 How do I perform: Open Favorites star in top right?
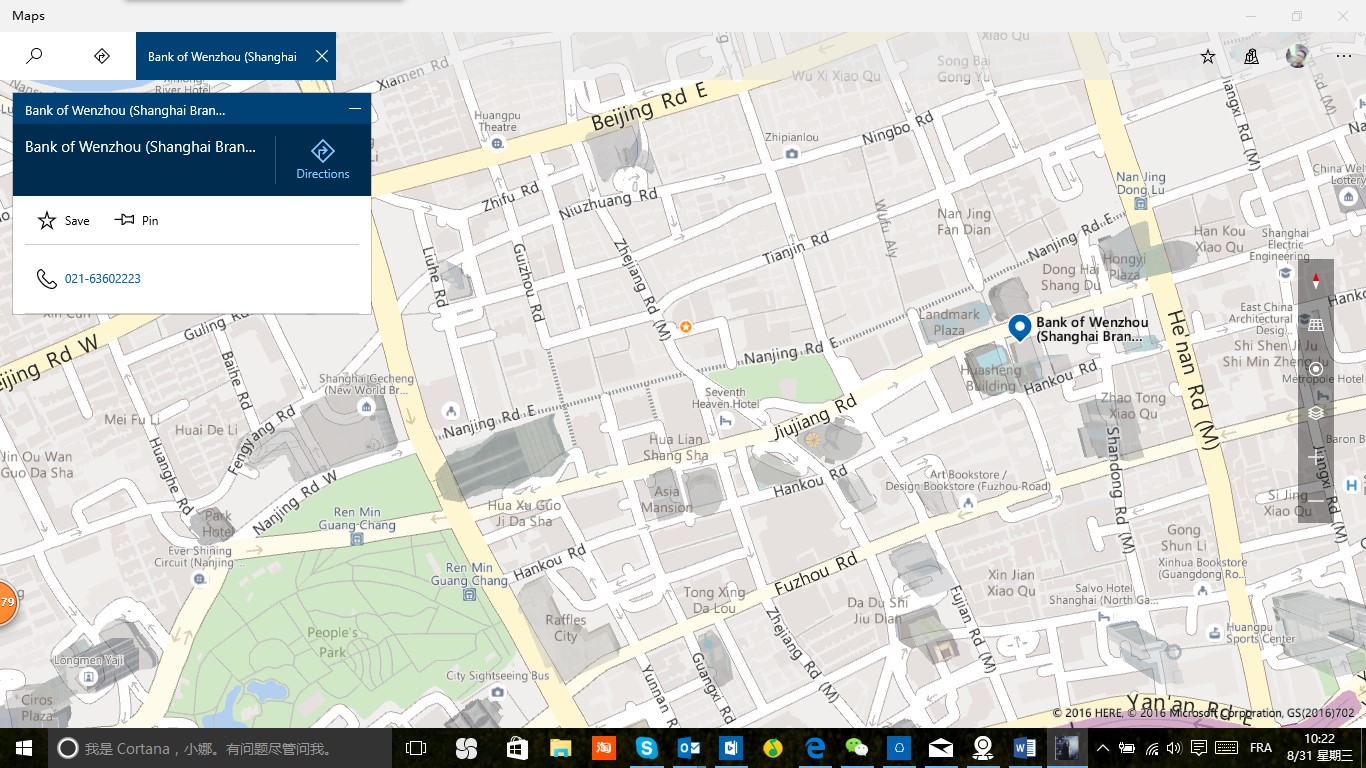pyautogui.click(x=1208, y=56)
